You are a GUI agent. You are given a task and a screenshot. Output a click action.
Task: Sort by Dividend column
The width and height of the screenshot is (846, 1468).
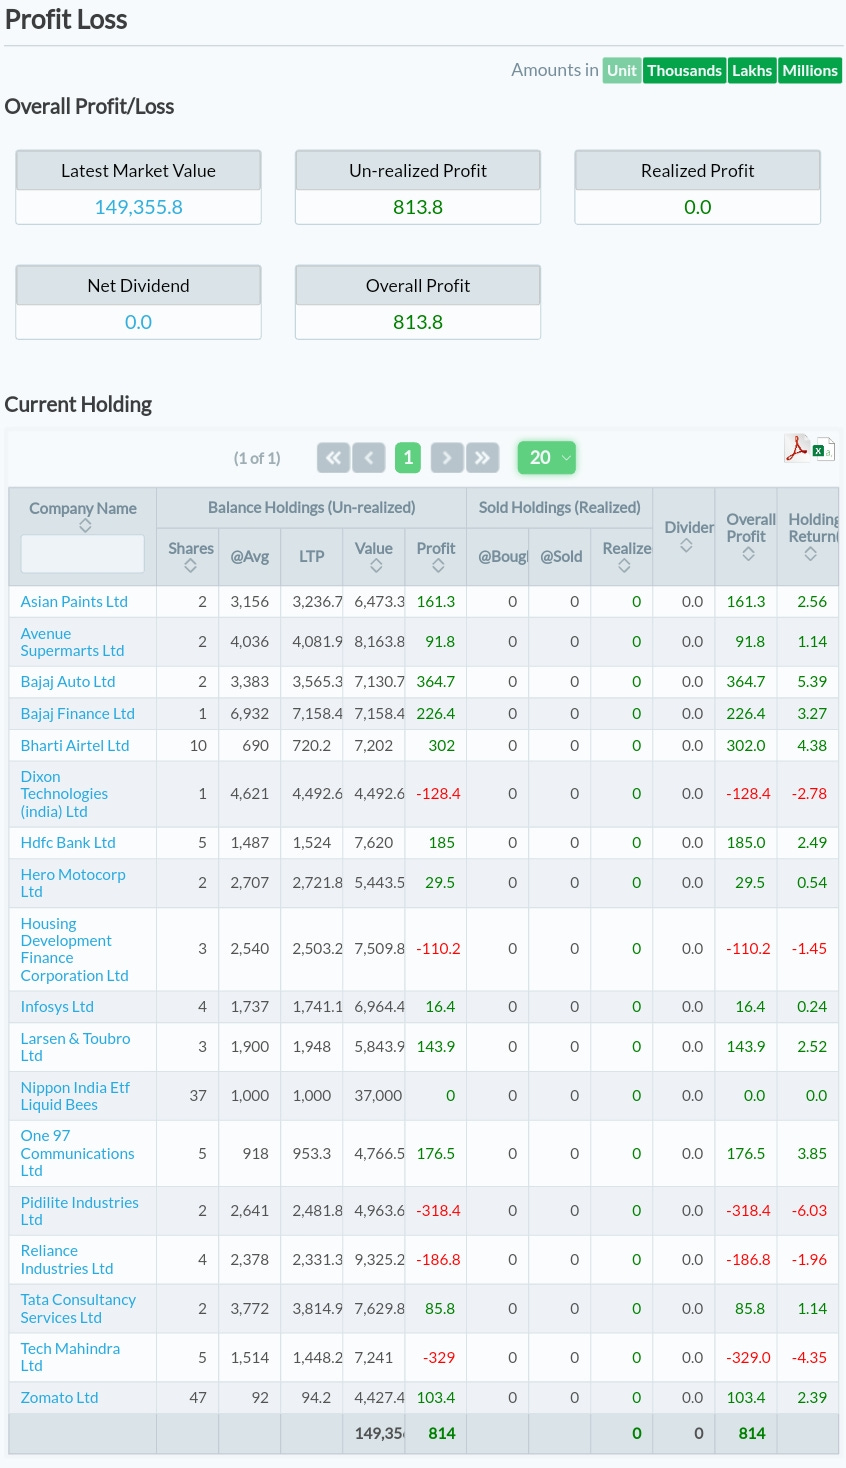coord(686,545)
